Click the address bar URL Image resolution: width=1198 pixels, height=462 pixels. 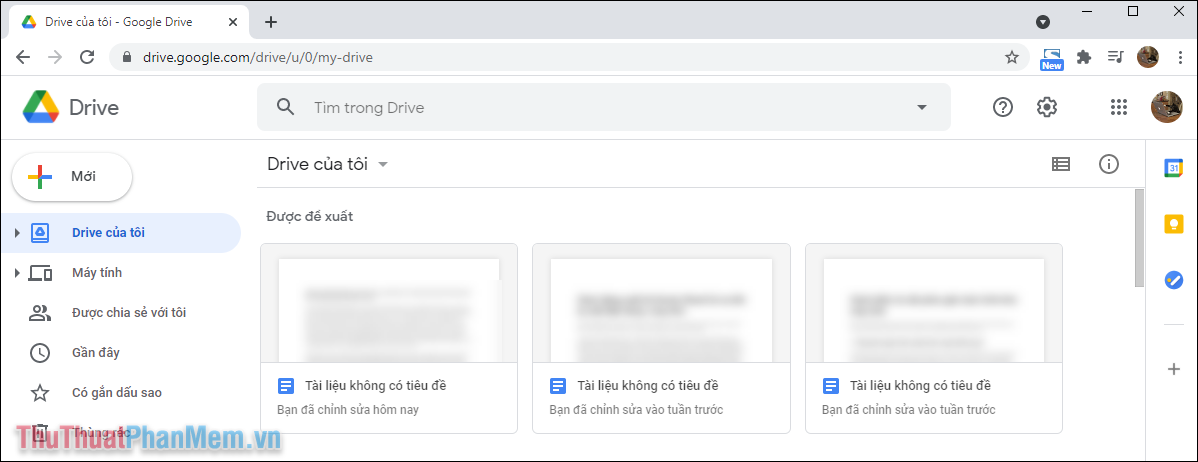pos(257,57)
